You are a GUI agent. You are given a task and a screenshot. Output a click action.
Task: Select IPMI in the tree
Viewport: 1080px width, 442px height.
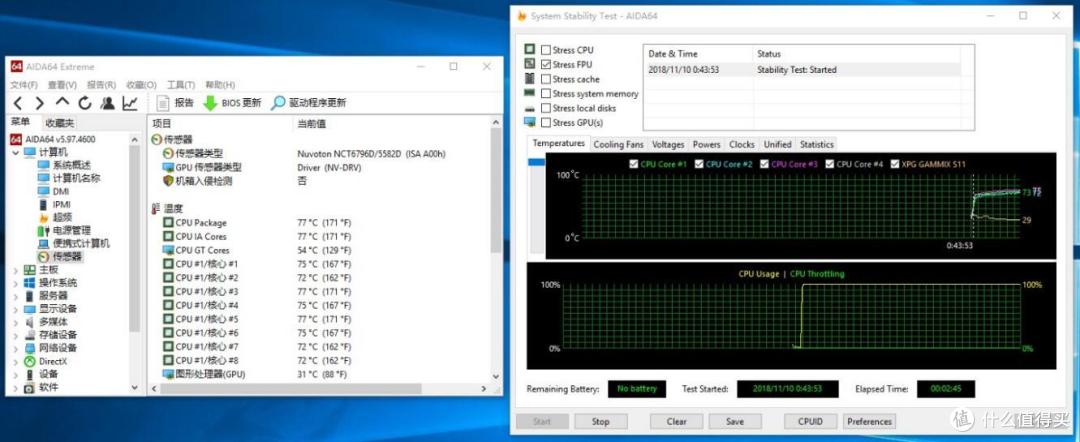54,204
